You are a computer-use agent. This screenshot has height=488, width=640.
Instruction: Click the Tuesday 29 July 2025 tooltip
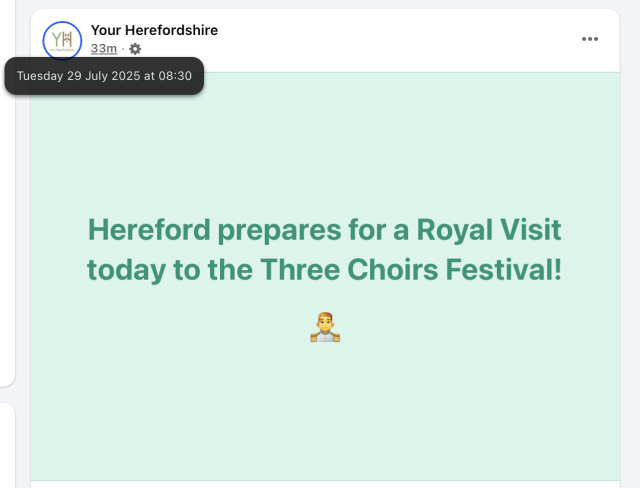point(104,76)
